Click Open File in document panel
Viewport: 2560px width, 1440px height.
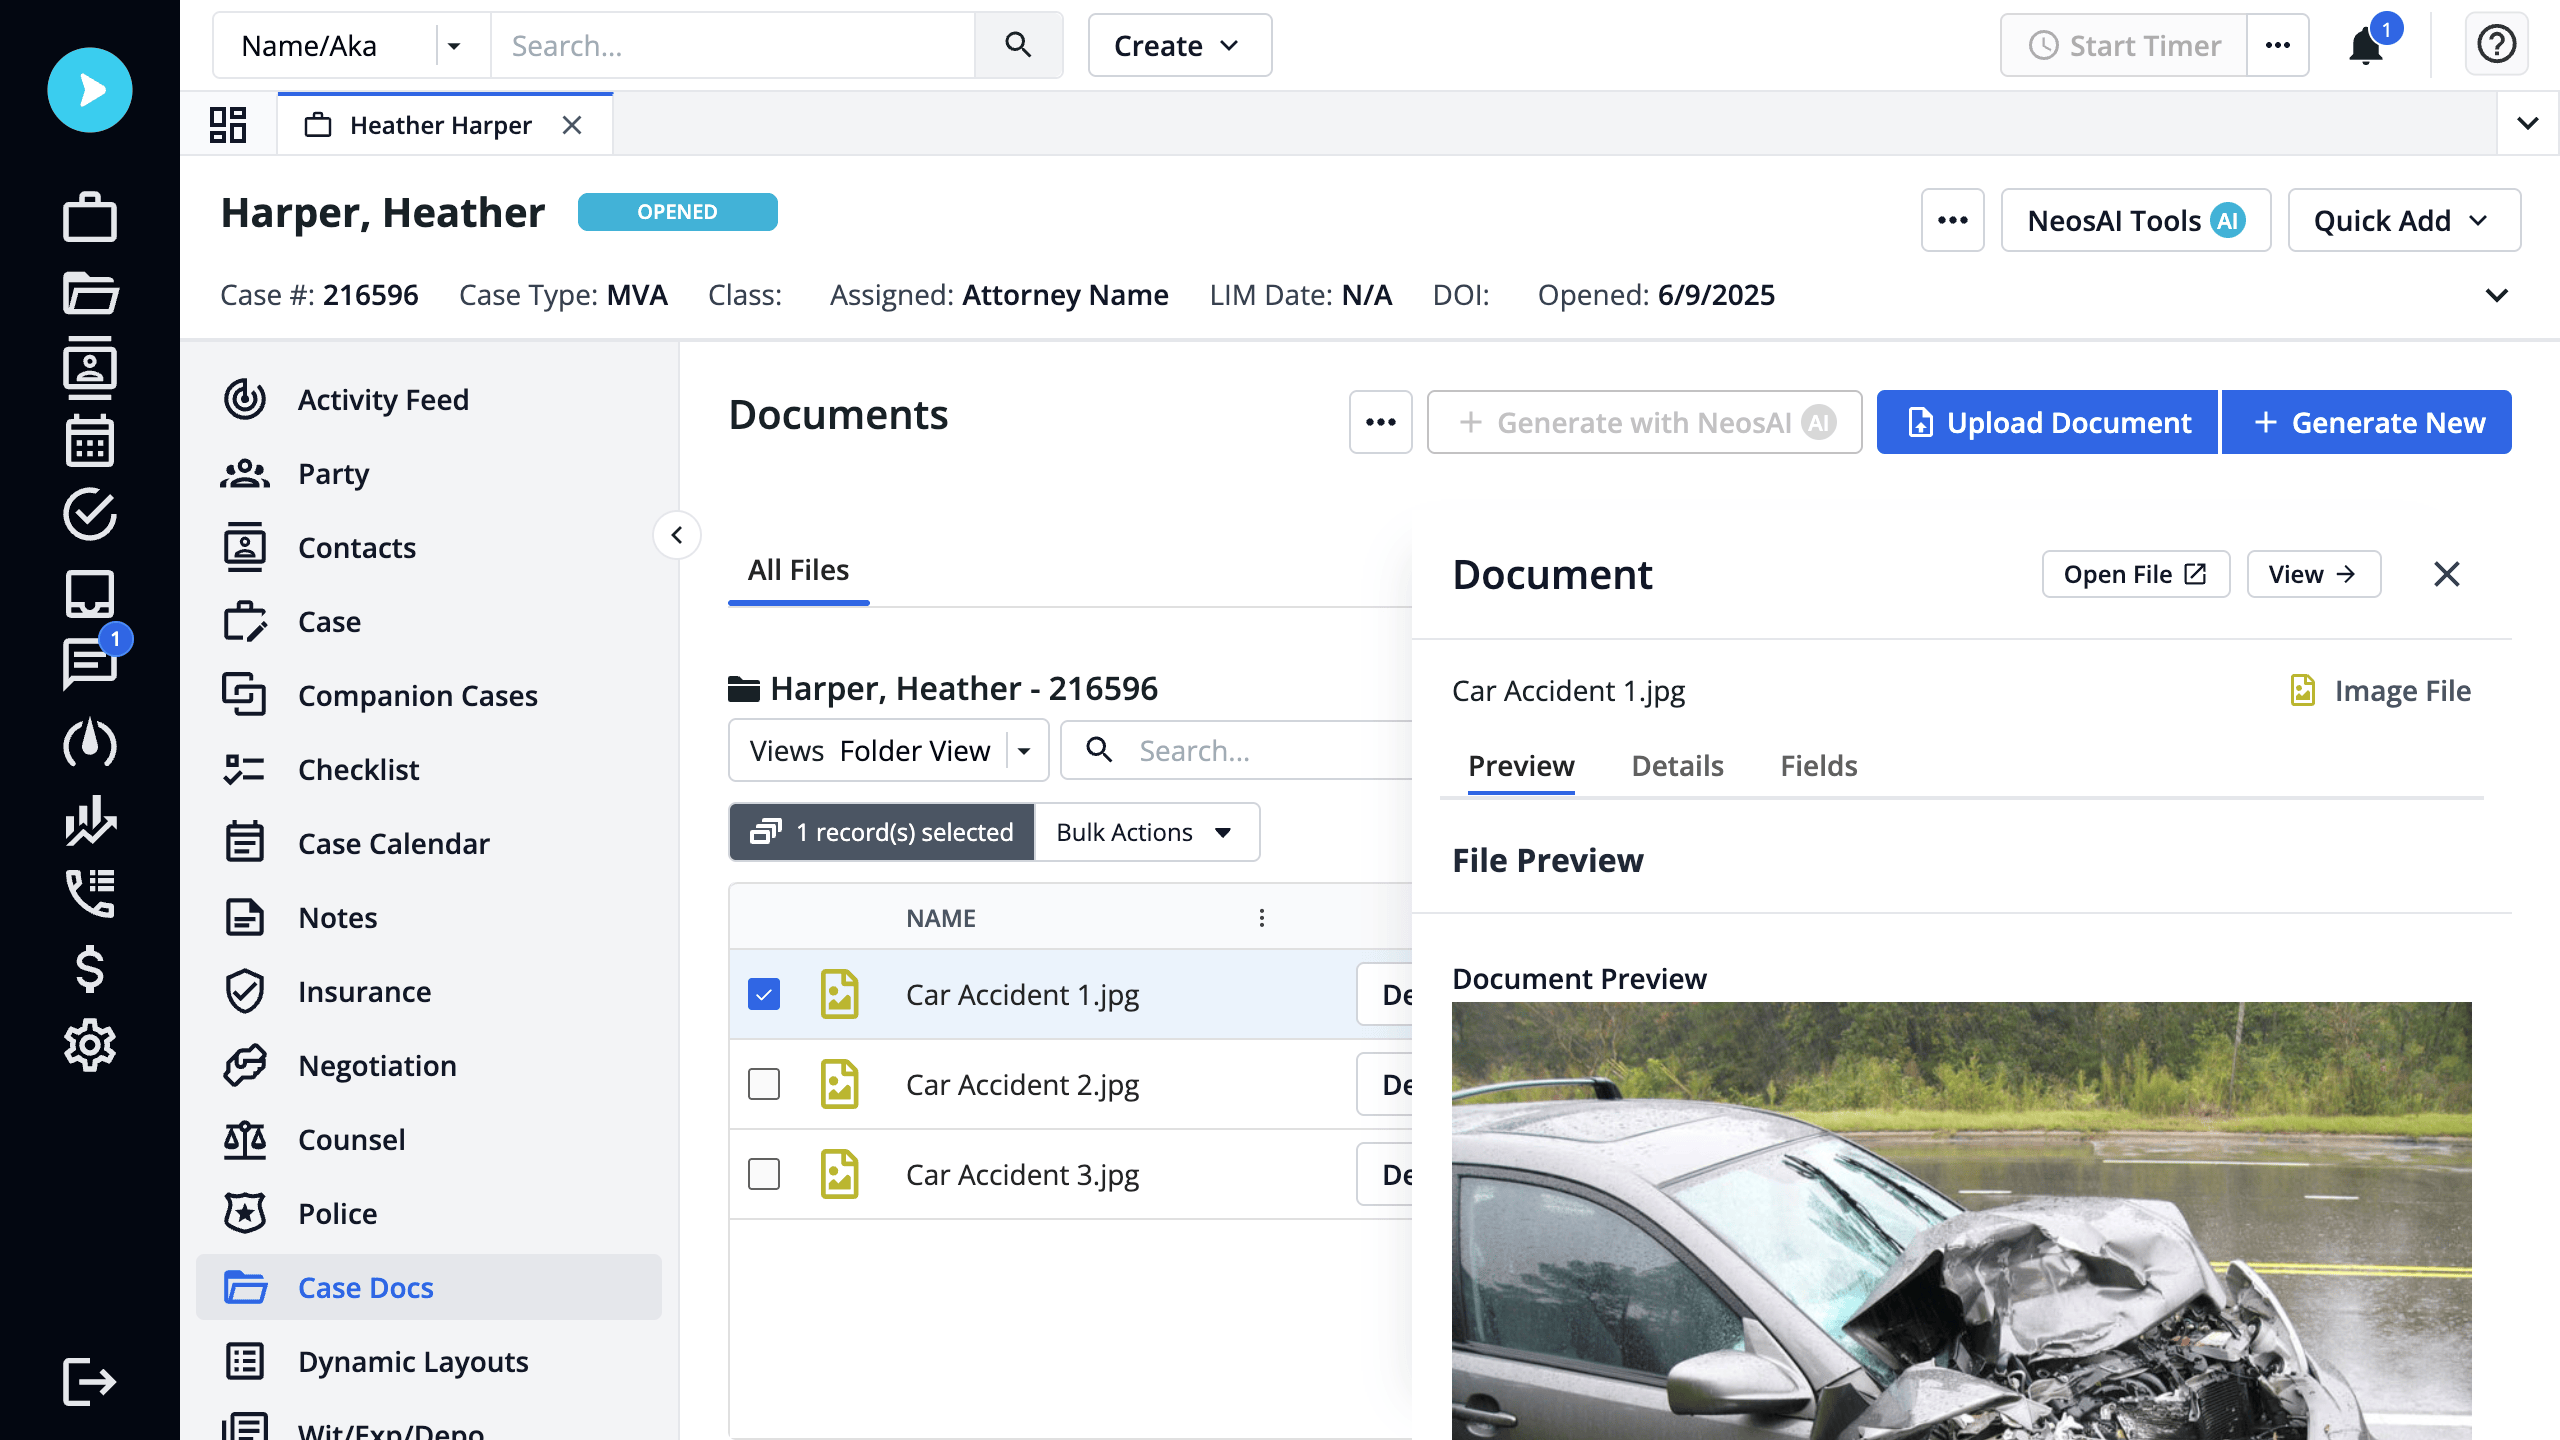coord(2135,574)
